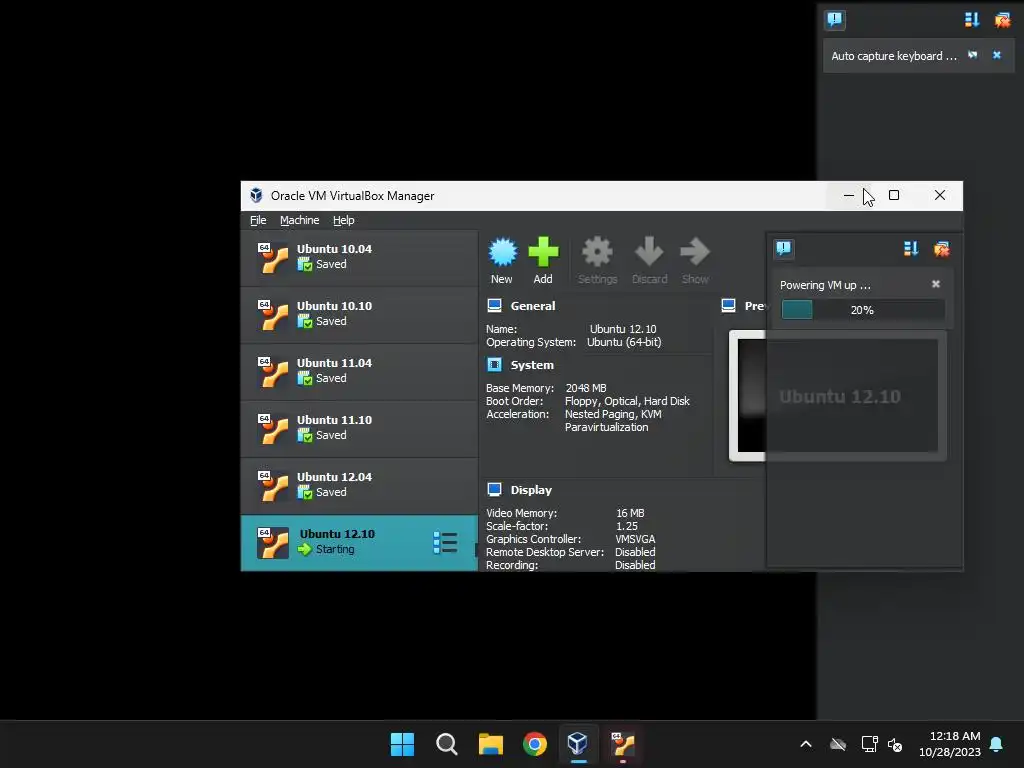The image size is (1024, 768).
Task: Show hidden system tray icons
Action: (806, 744)
